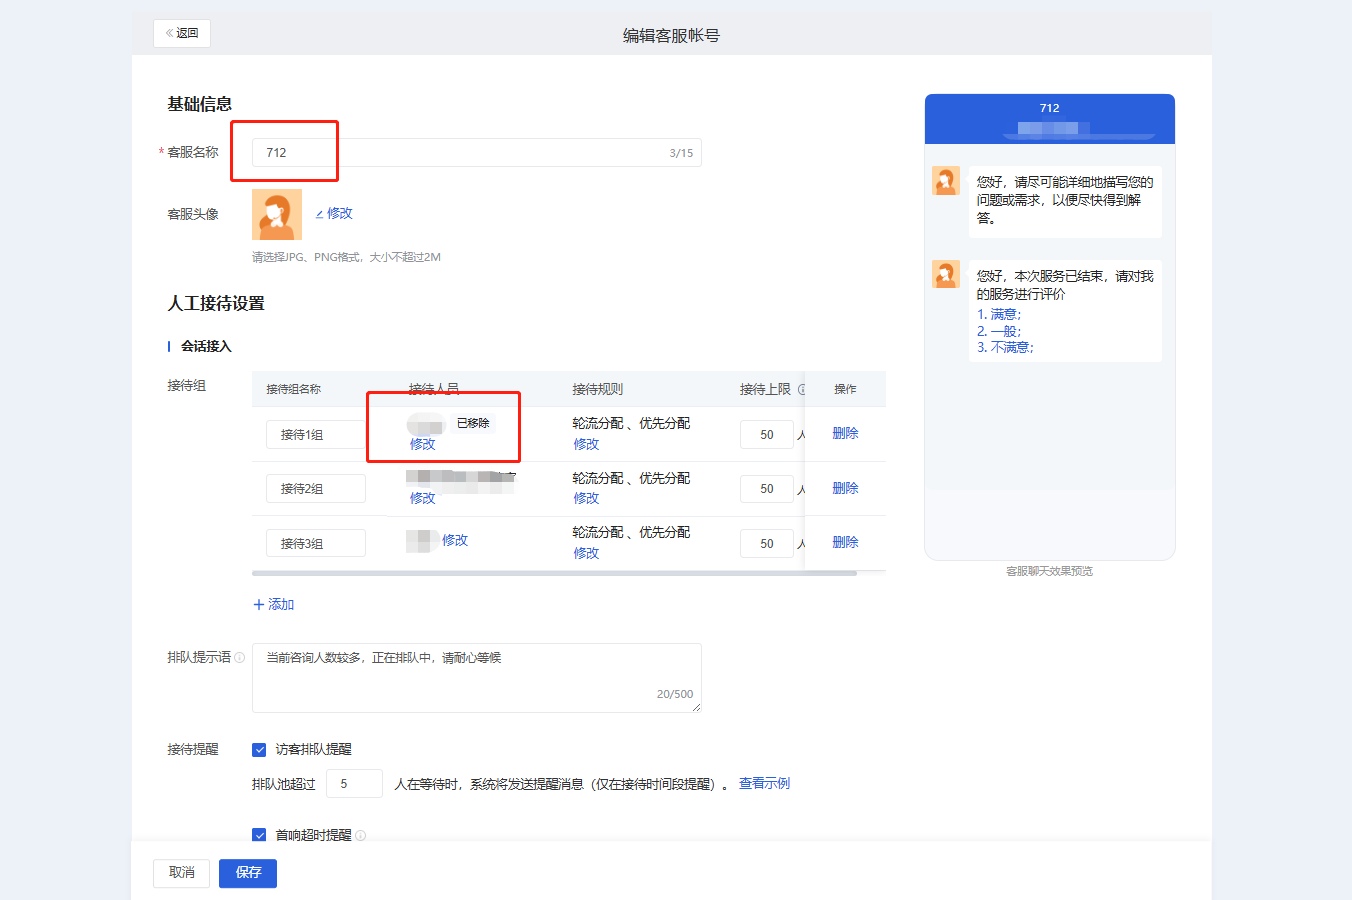The image size is (1352, 900).
Task: Modify reception rule for 接待2组
Action: coord(586,498)
